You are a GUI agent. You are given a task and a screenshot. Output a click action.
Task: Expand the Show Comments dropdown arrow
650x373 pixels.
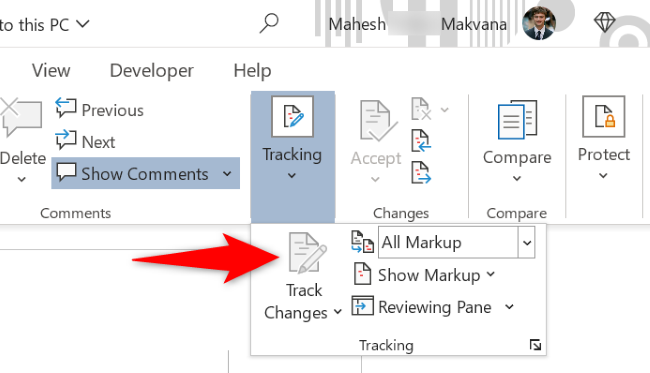(x=227, y=173)
